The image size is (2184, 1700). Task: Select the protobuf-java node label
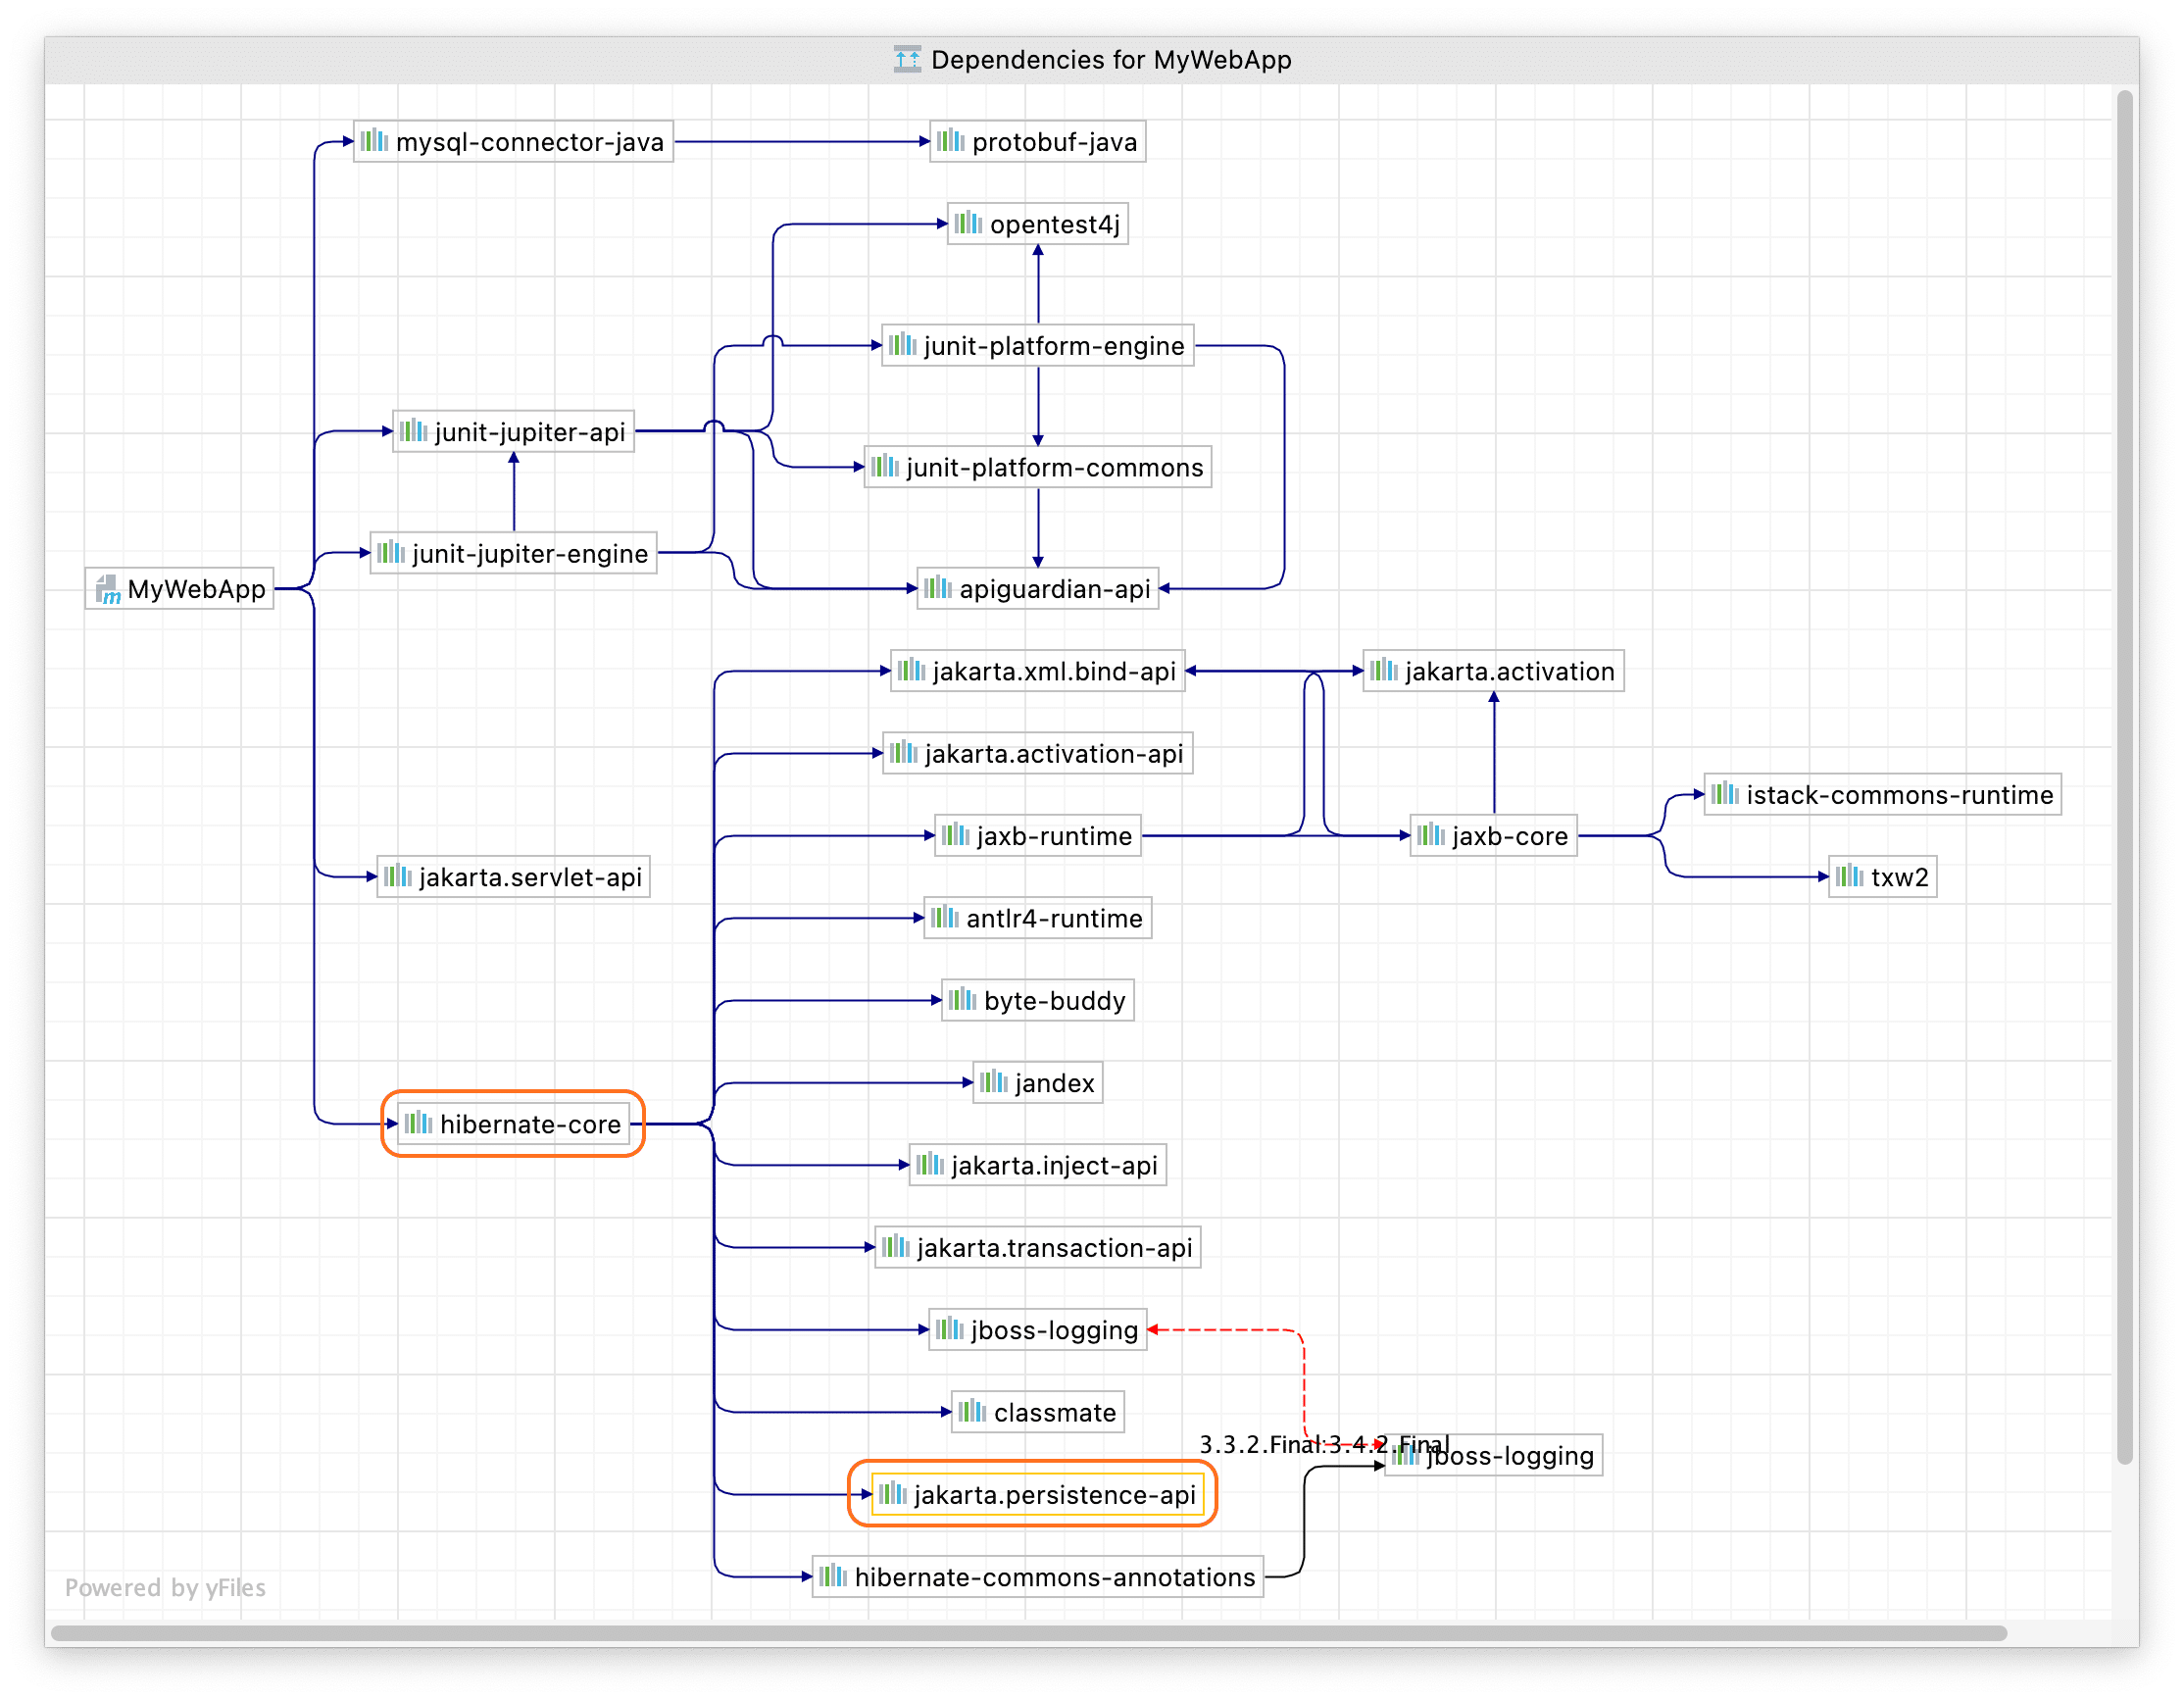(1055, 142)
